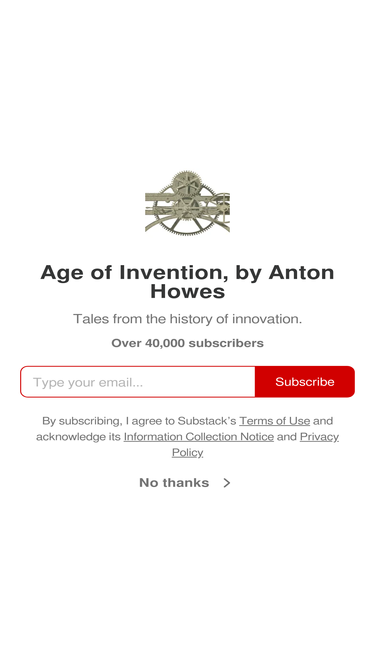
Task: Click the Anton name in the title
Action: pos(301,273)
